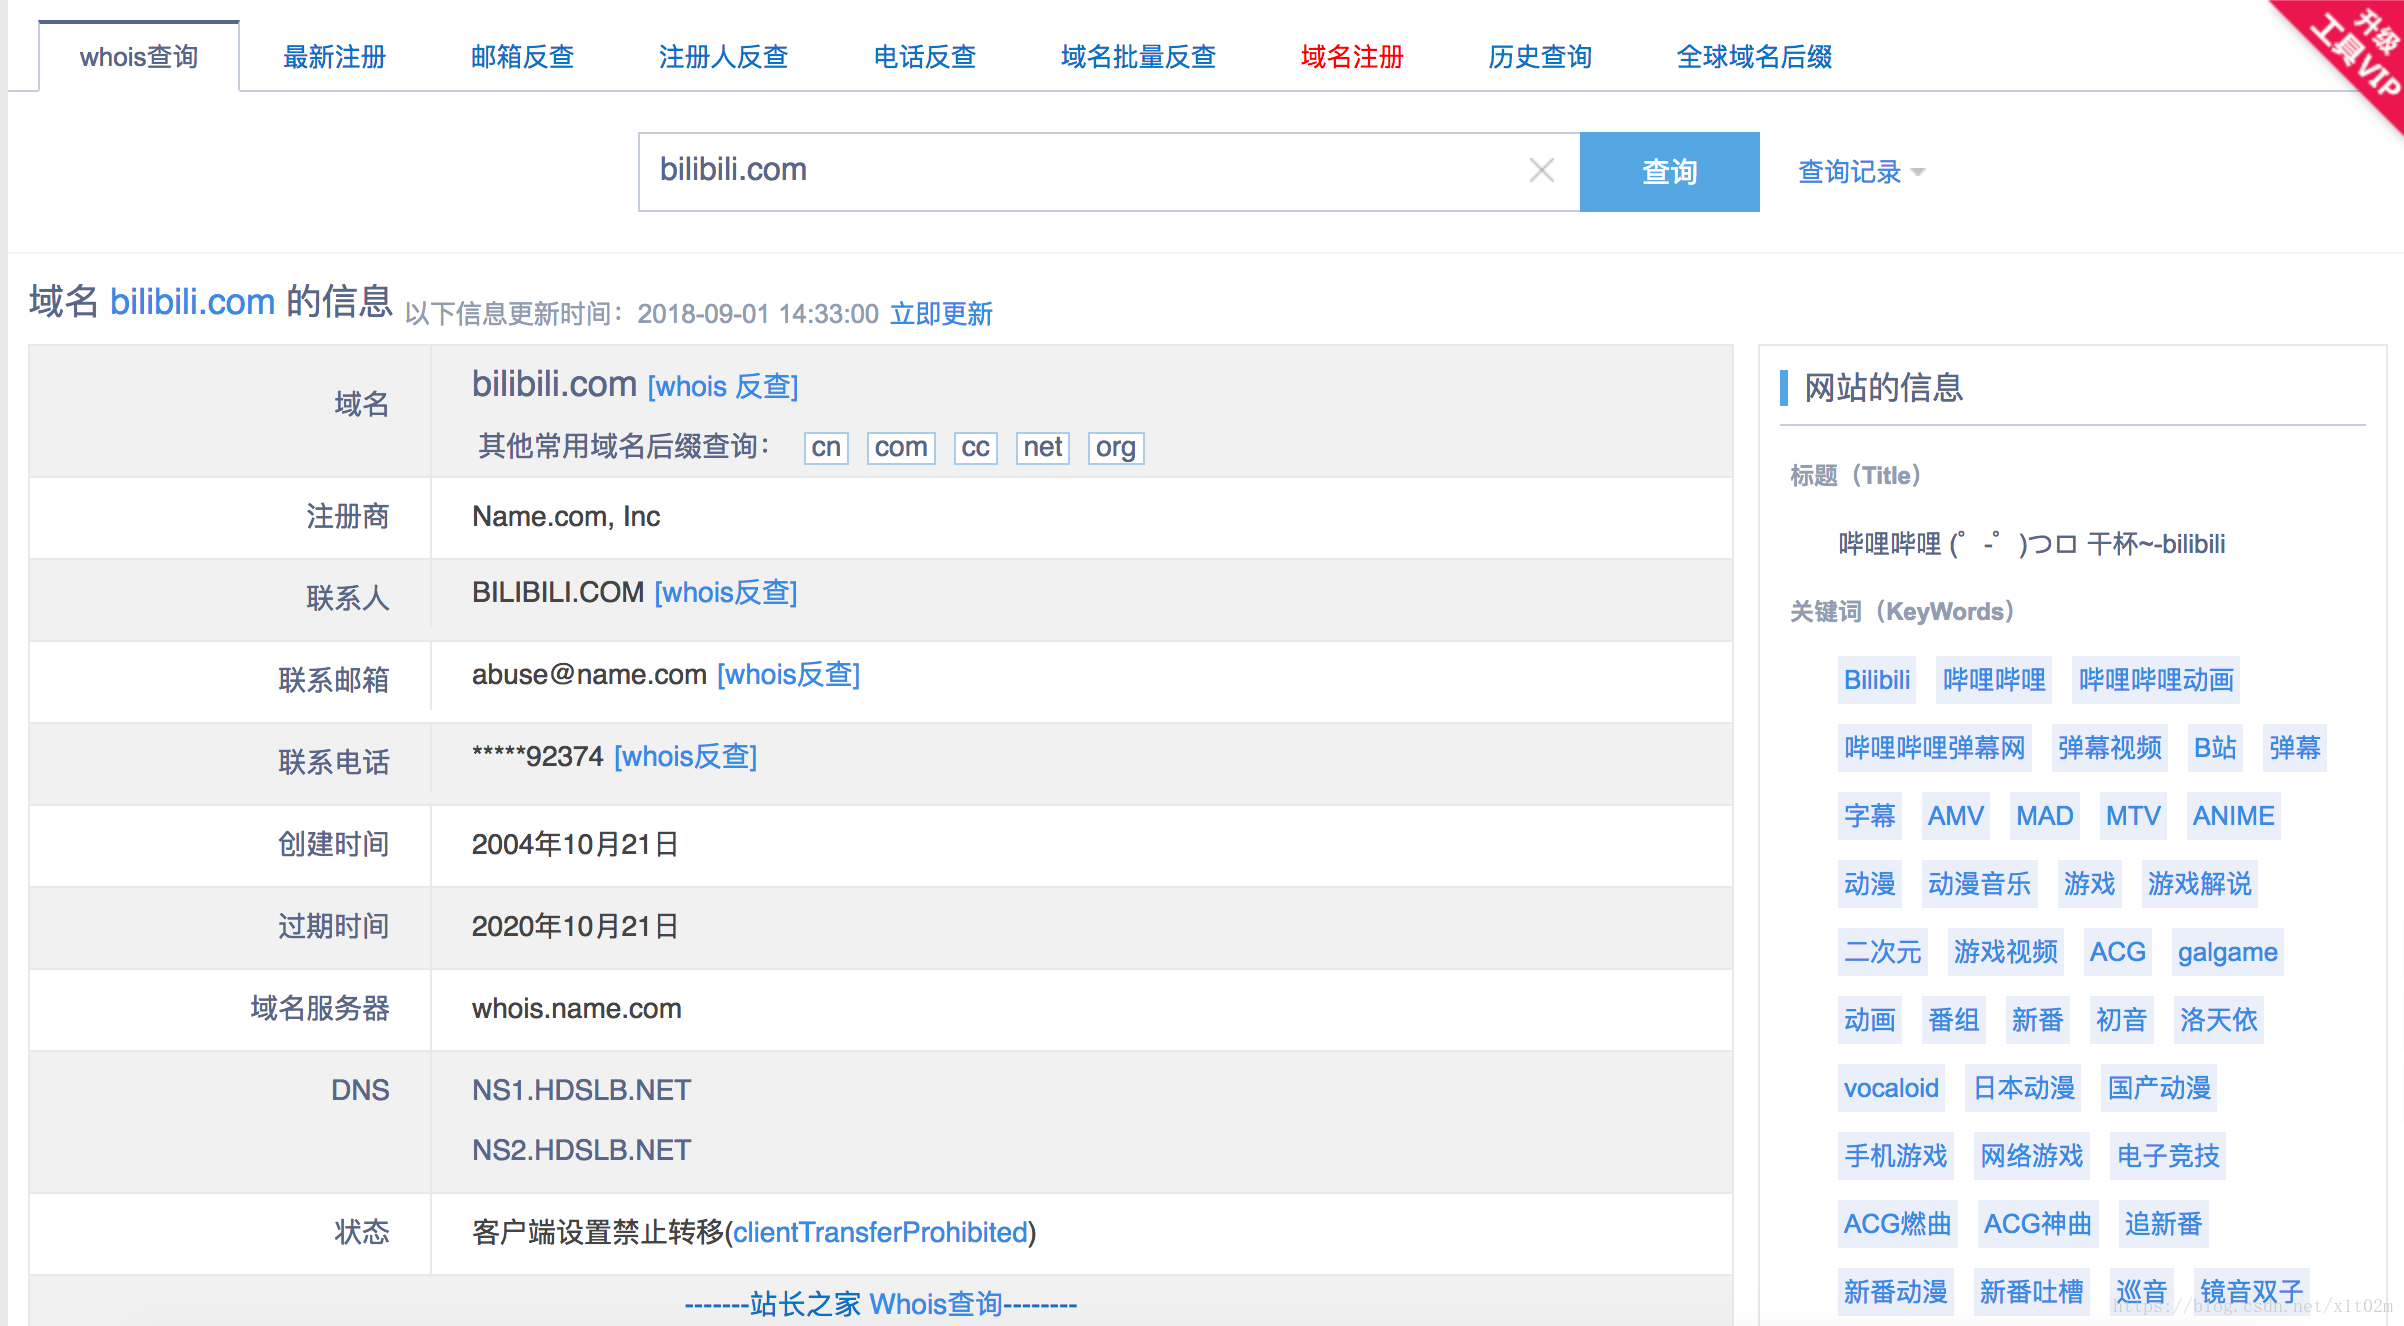Open the 域名批量反查 tab
Screen dimensions: 2404x1326
click(1138, 57)
